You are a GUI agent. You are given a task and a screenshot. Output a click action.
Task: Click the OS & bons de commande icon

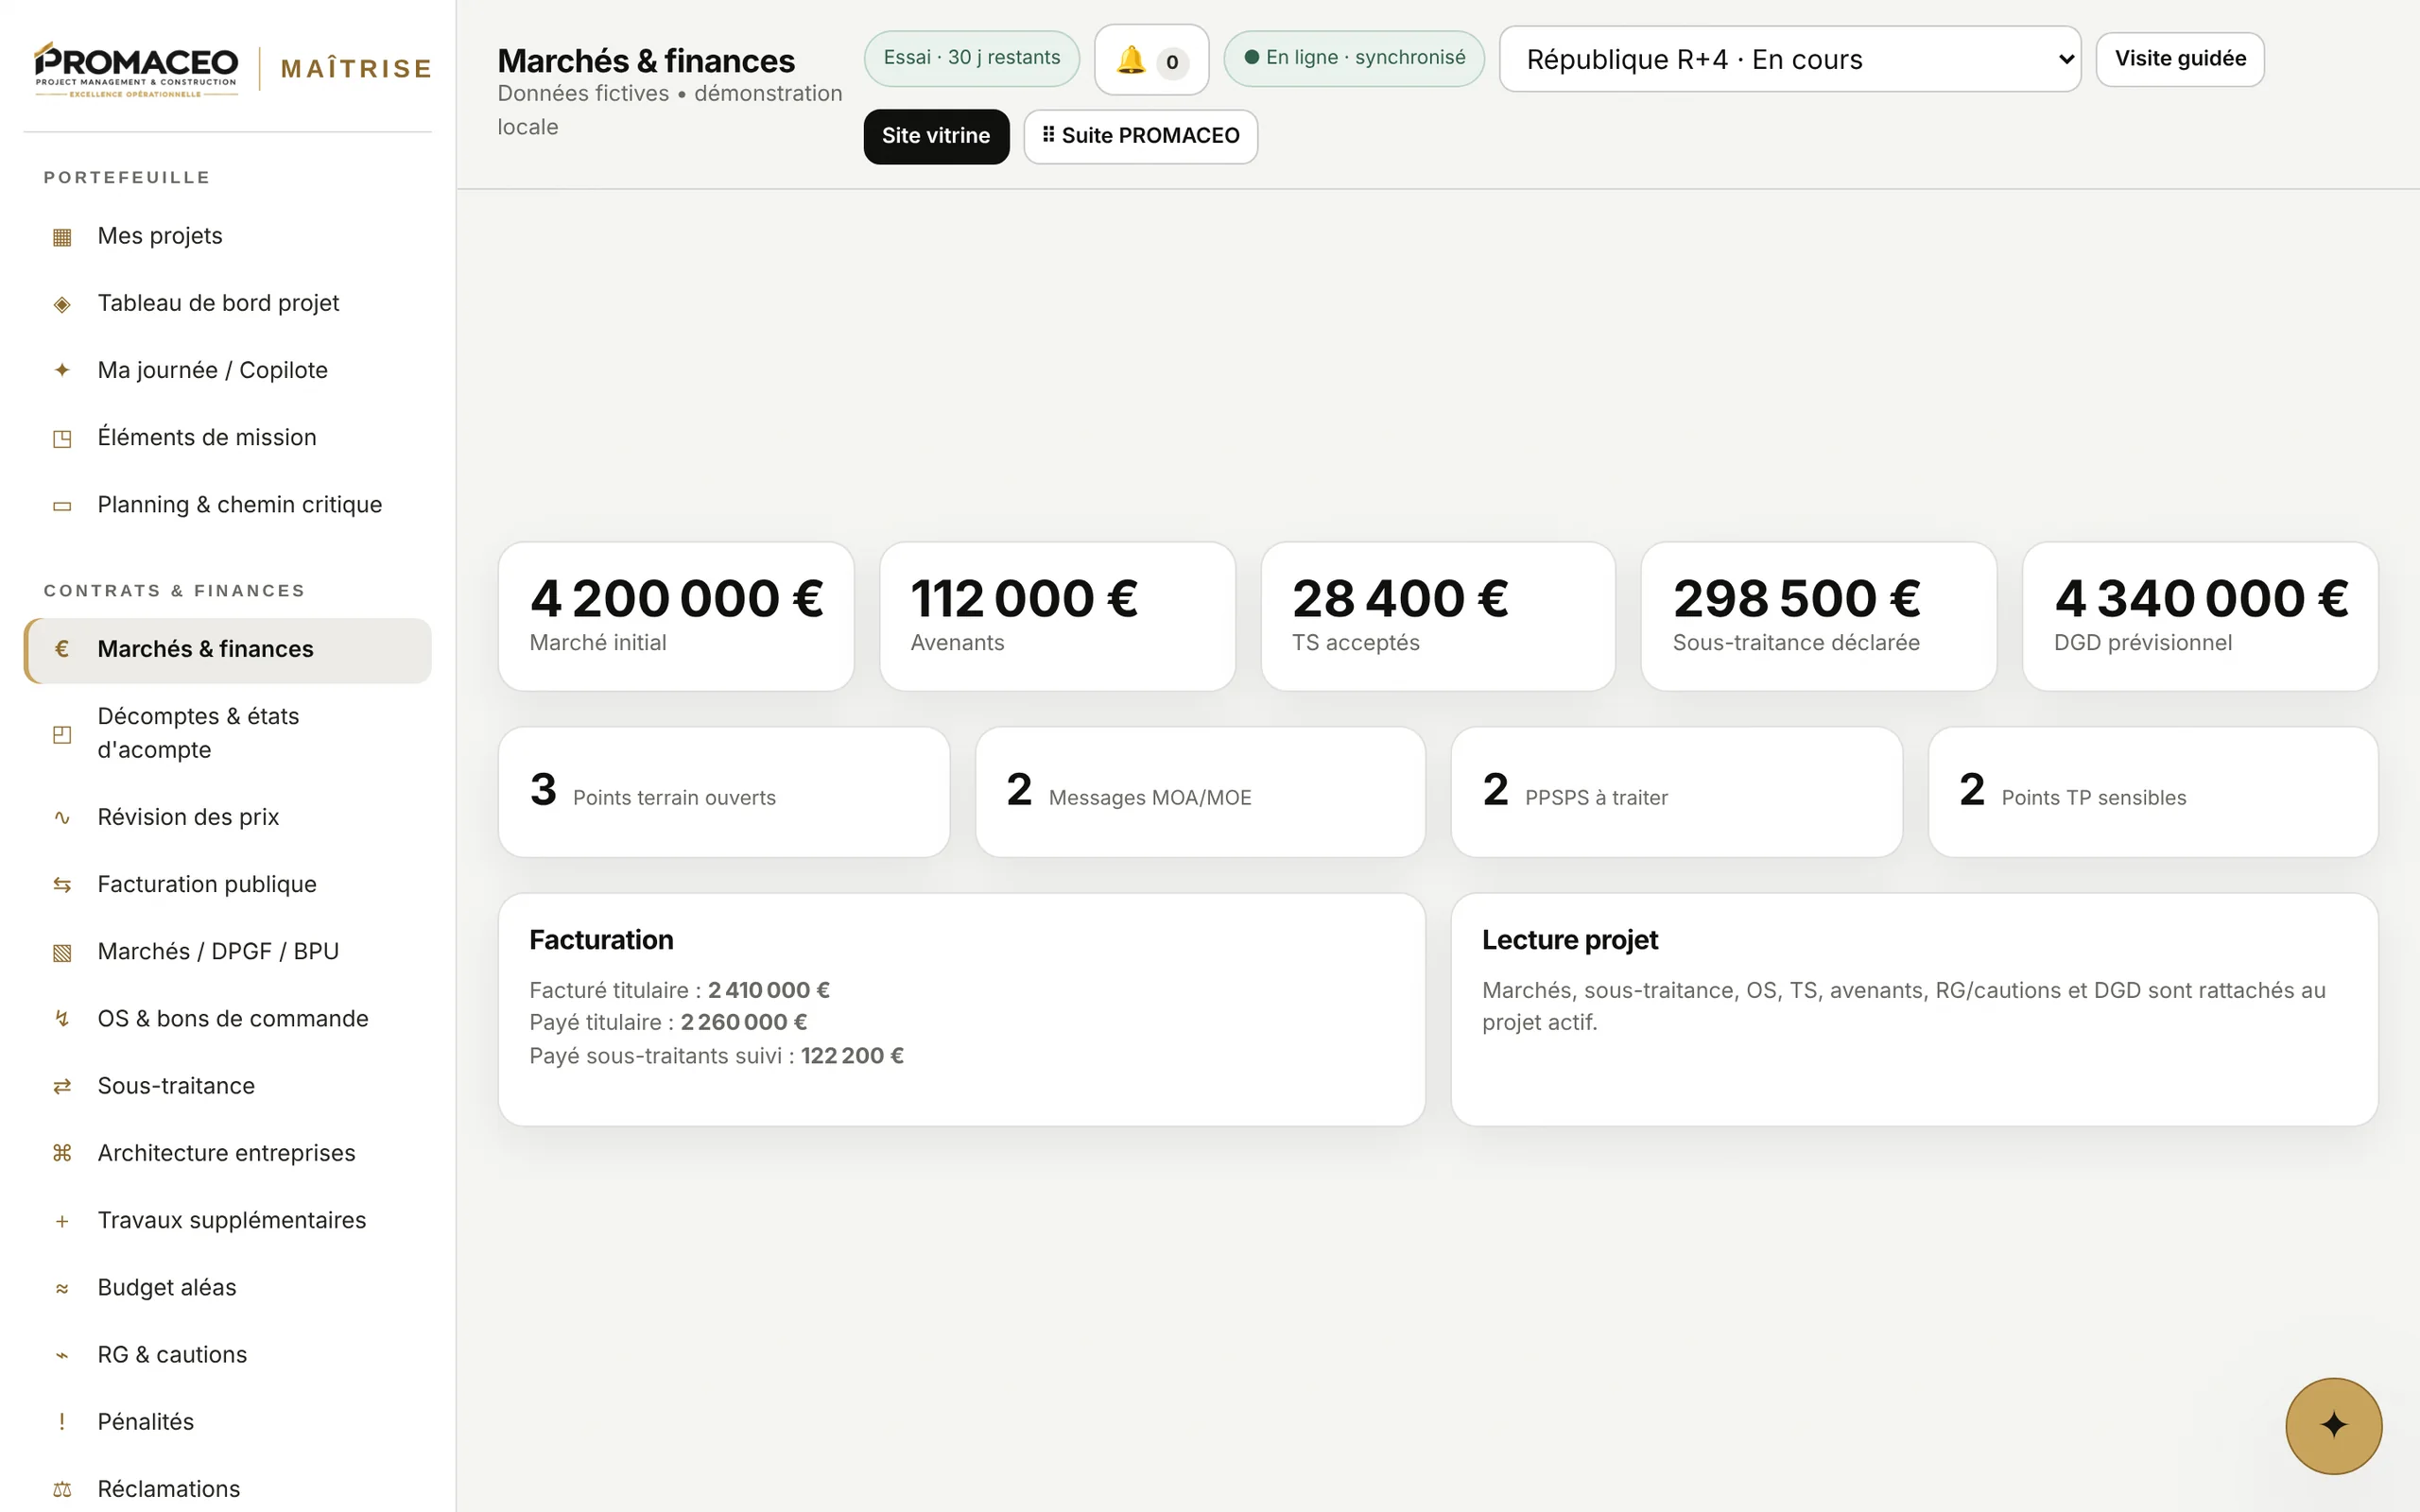tap(62, 1019)
